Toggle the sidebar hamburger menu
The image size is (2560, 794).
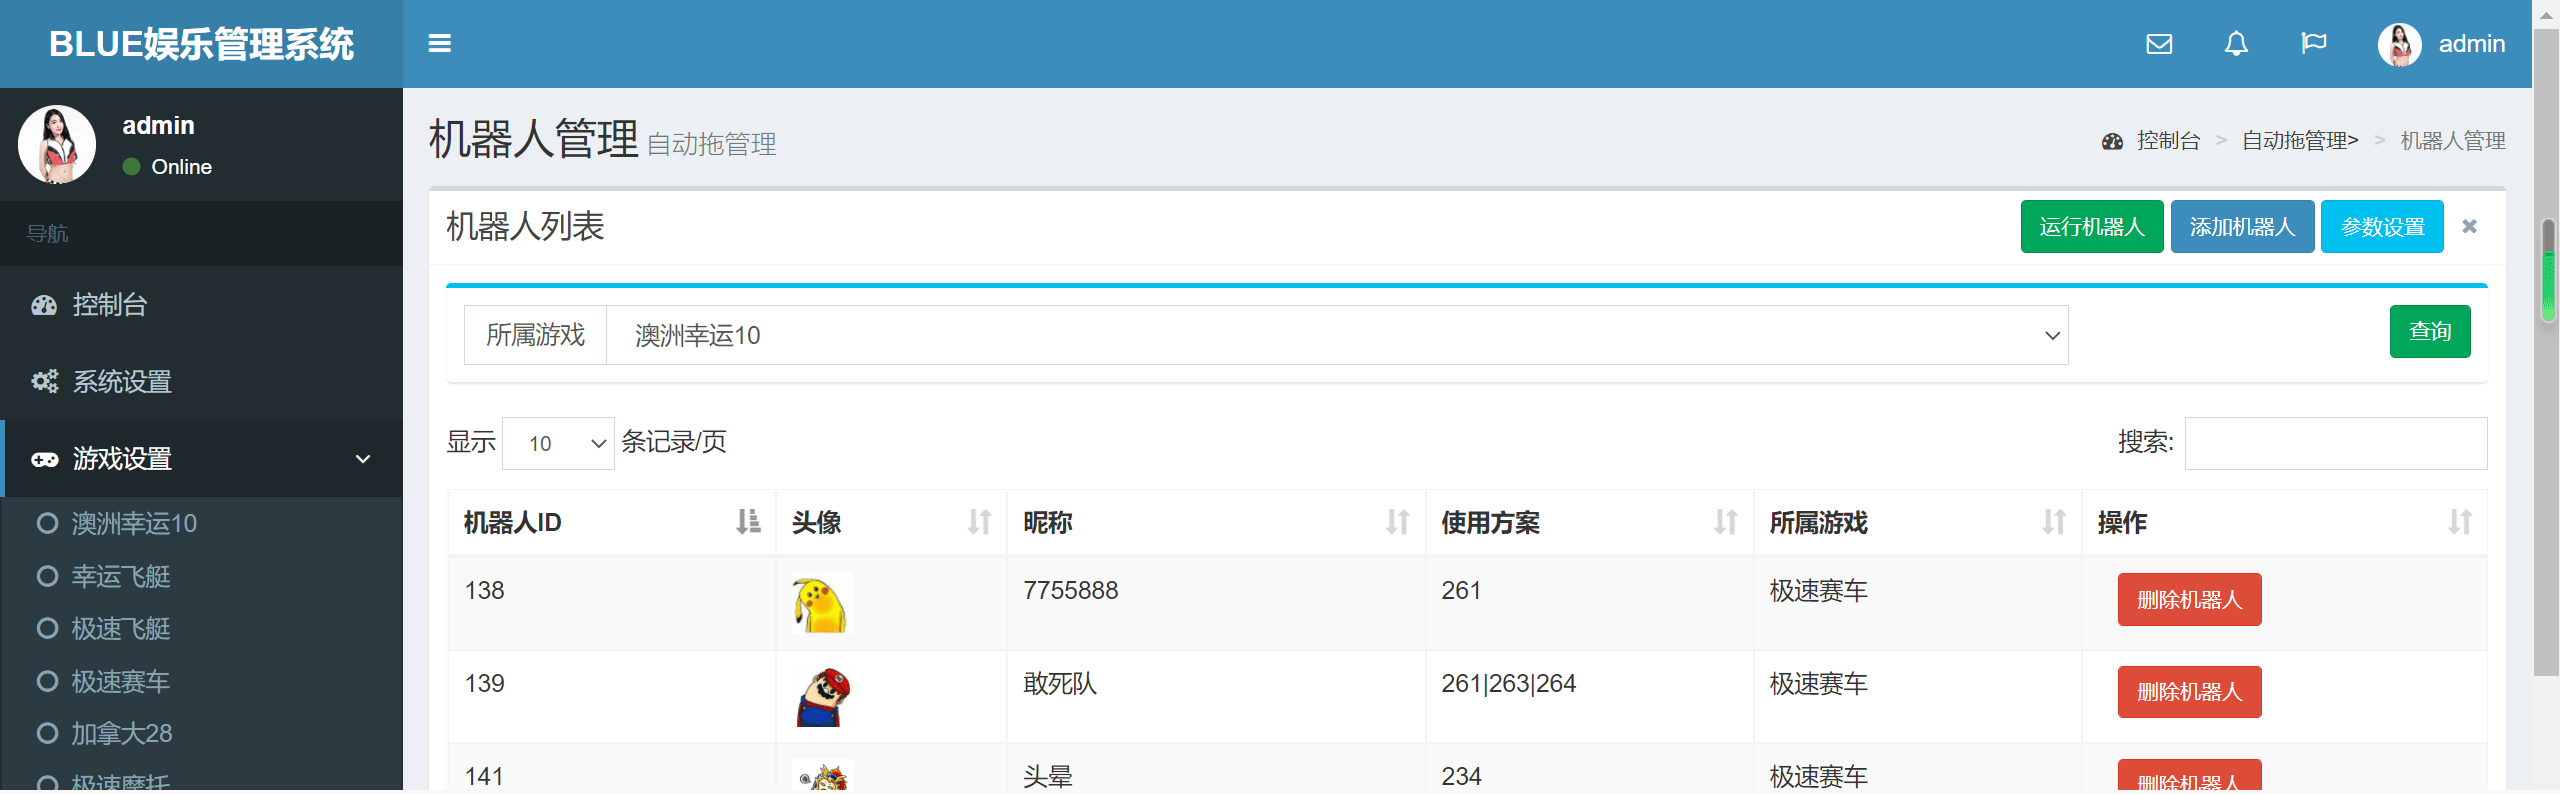[x=440, y=43]
